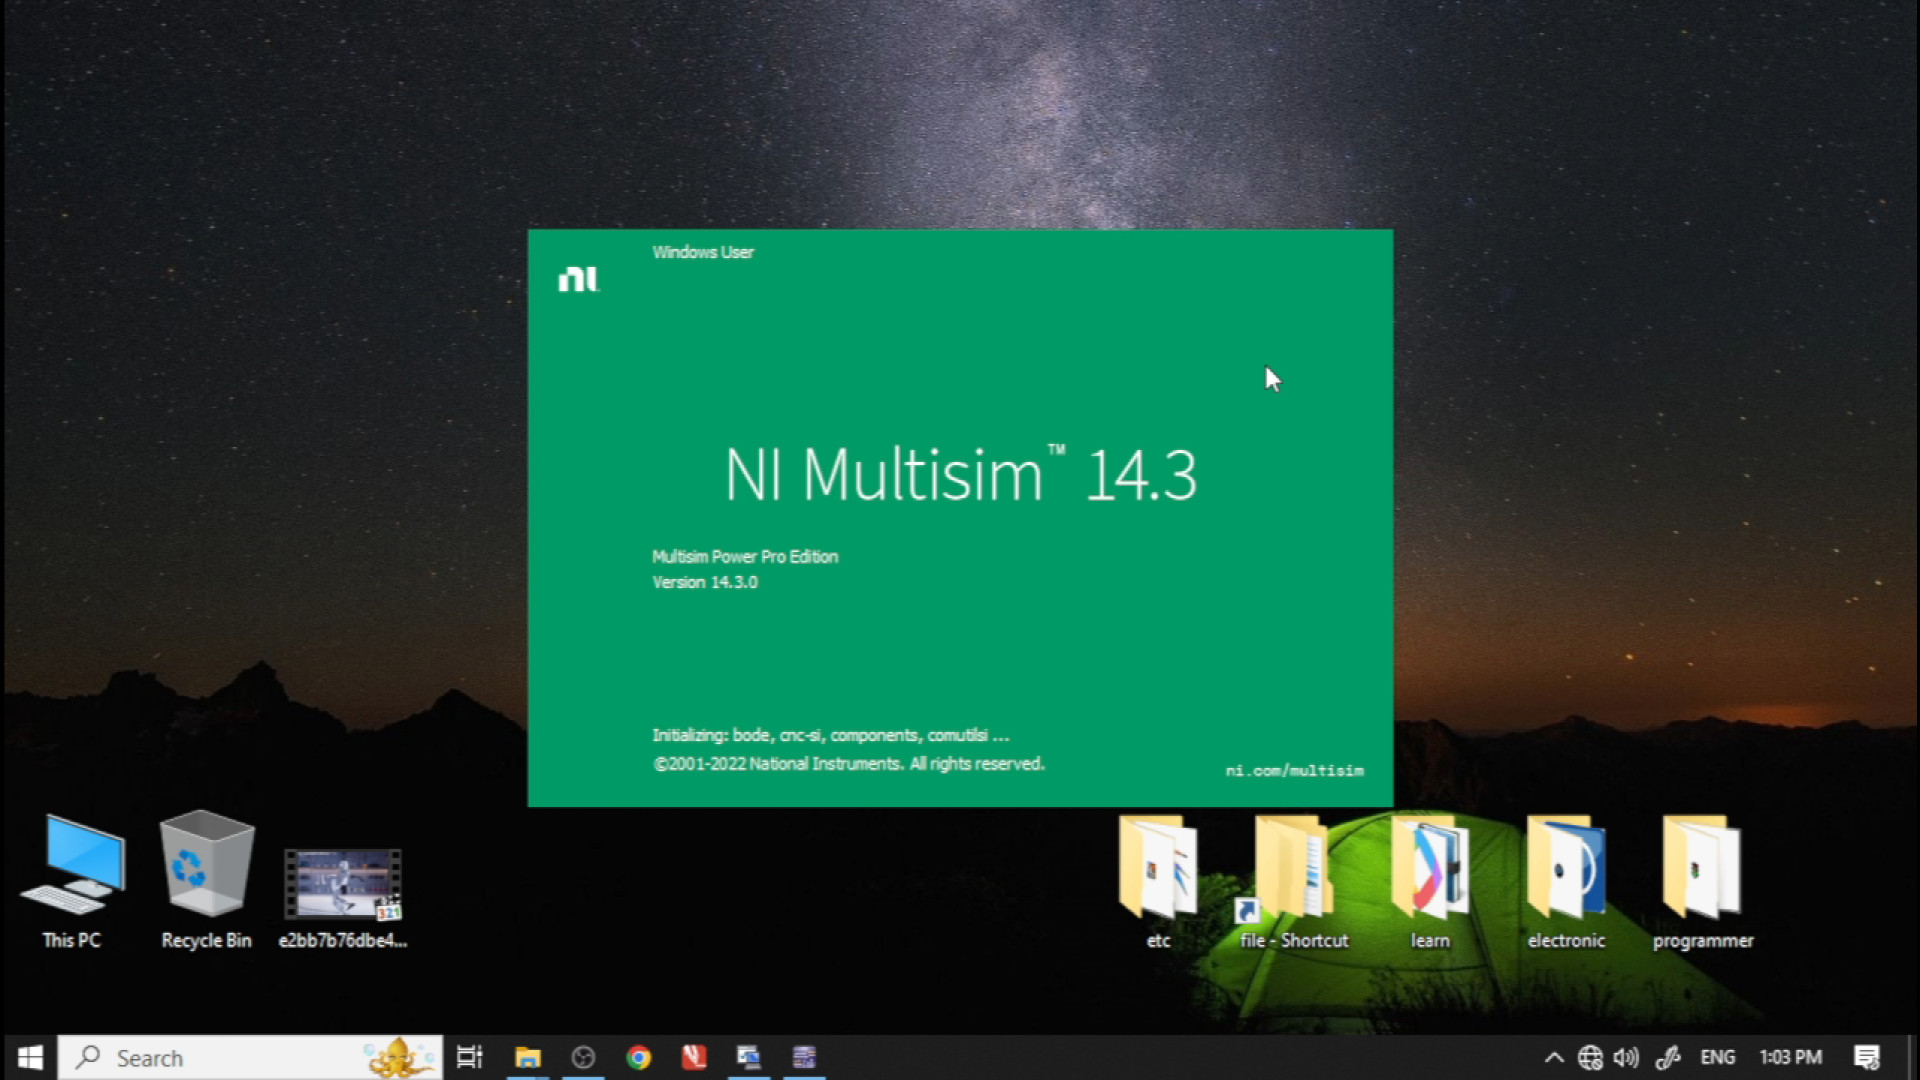Screen dimensions: 1920x1080
Task: Click the National Instruments copyright line
Action: 849,763
